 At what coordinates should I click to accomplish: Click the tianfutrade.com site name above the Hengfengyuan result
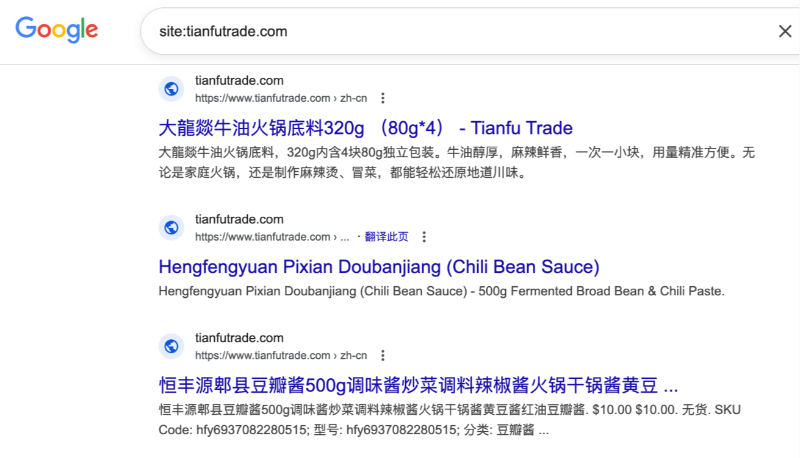coord(239,220)
